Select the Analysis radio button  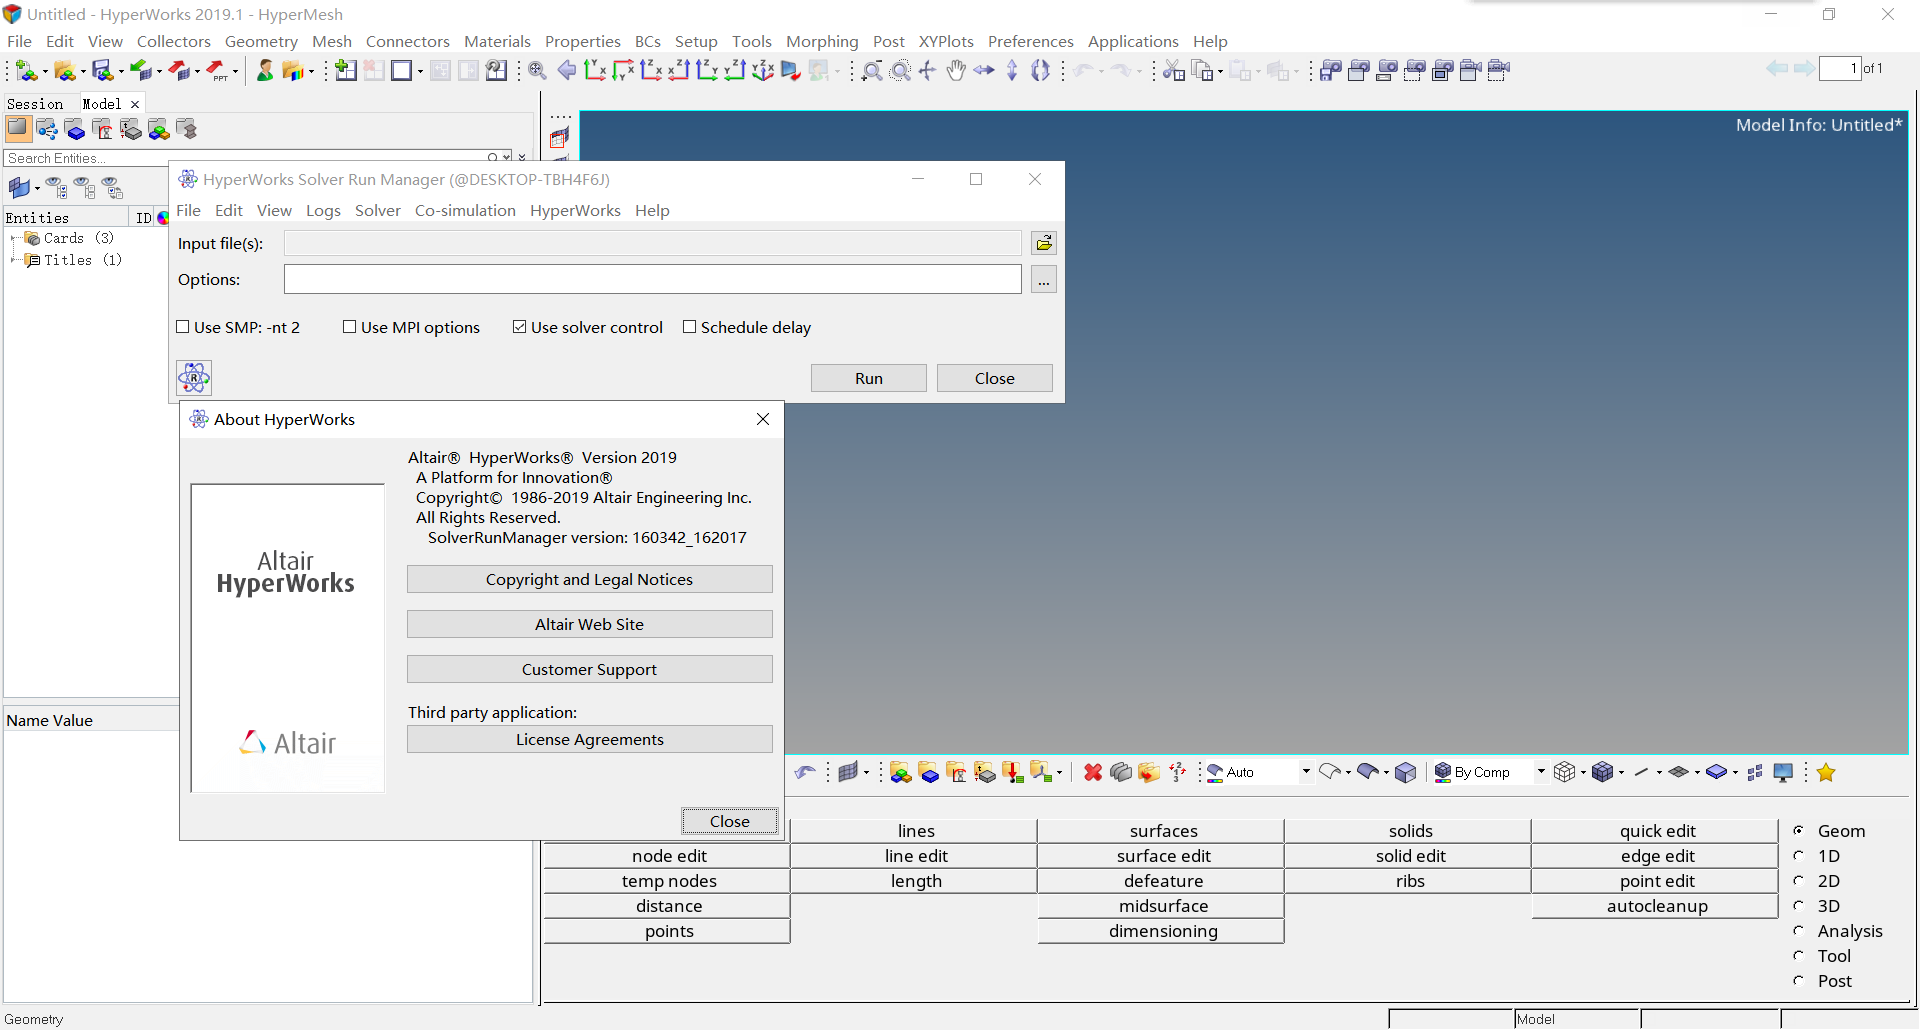(1798, 930)
